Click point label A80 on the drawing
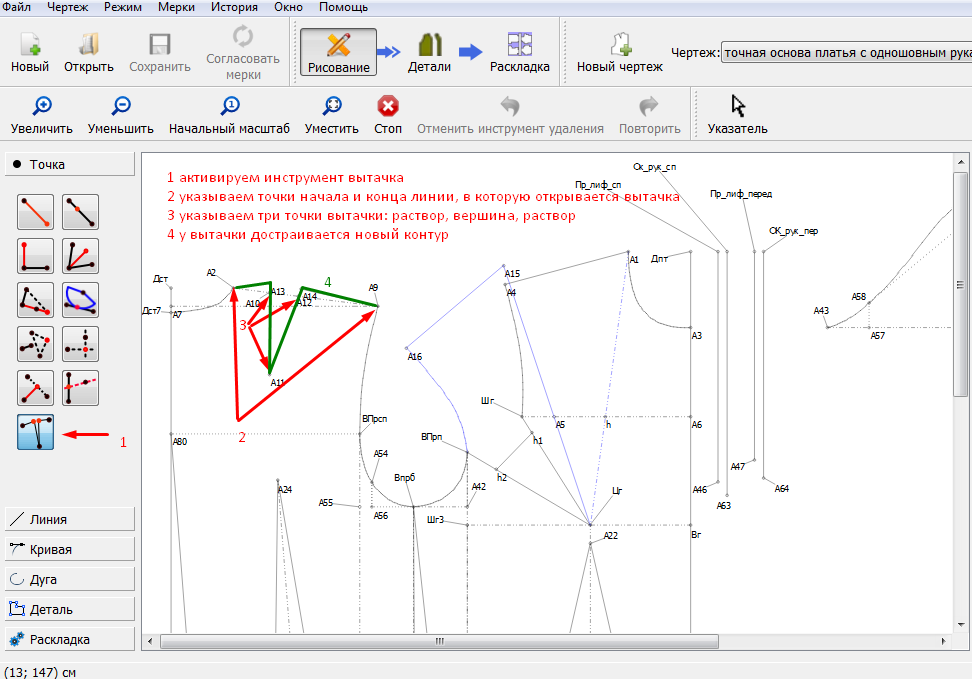Viewport: 972px width, 679px height. click(180, 442)
